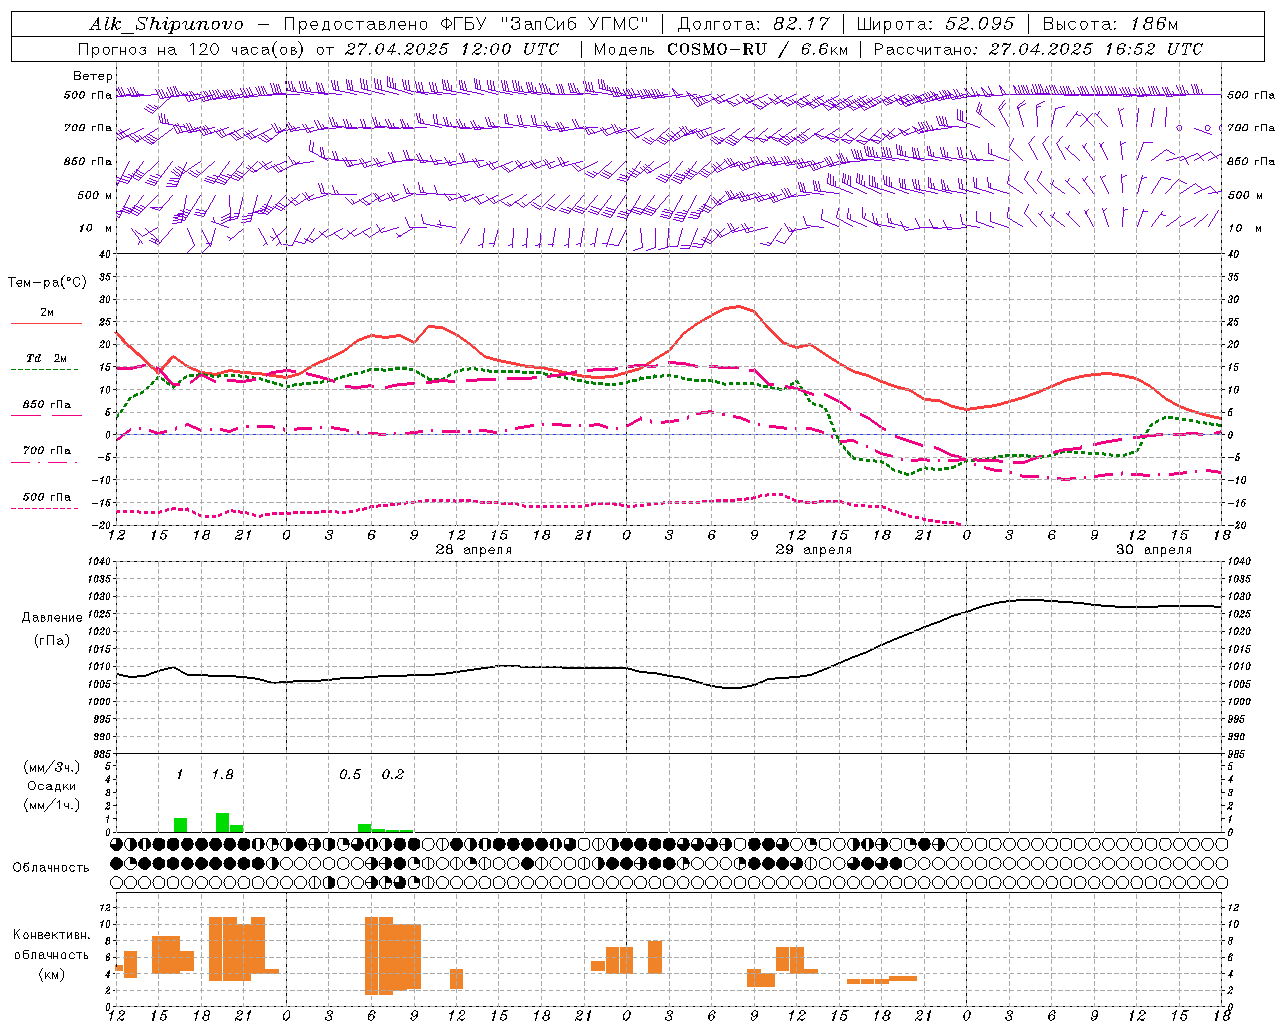Click the 'Ветер' wind panel label
Image resolution: width=1280 pixels, height=1024 pixels.
pyautogui.click(x=92, y=76)
